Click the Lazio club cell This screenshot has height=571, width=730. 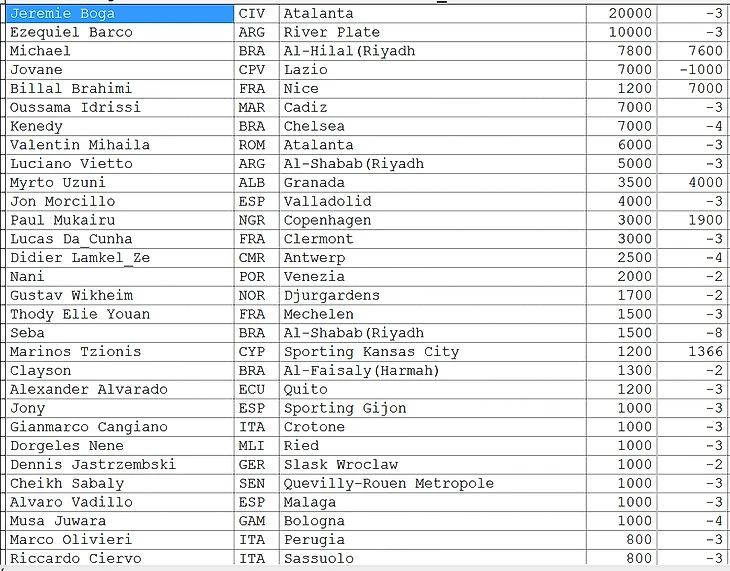(x=433, y=70)
